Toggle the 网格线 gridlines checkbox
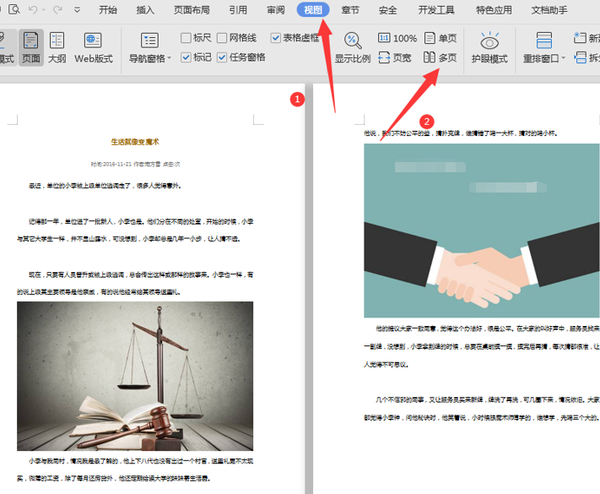The image size is (600, 494). click(222, 37)
